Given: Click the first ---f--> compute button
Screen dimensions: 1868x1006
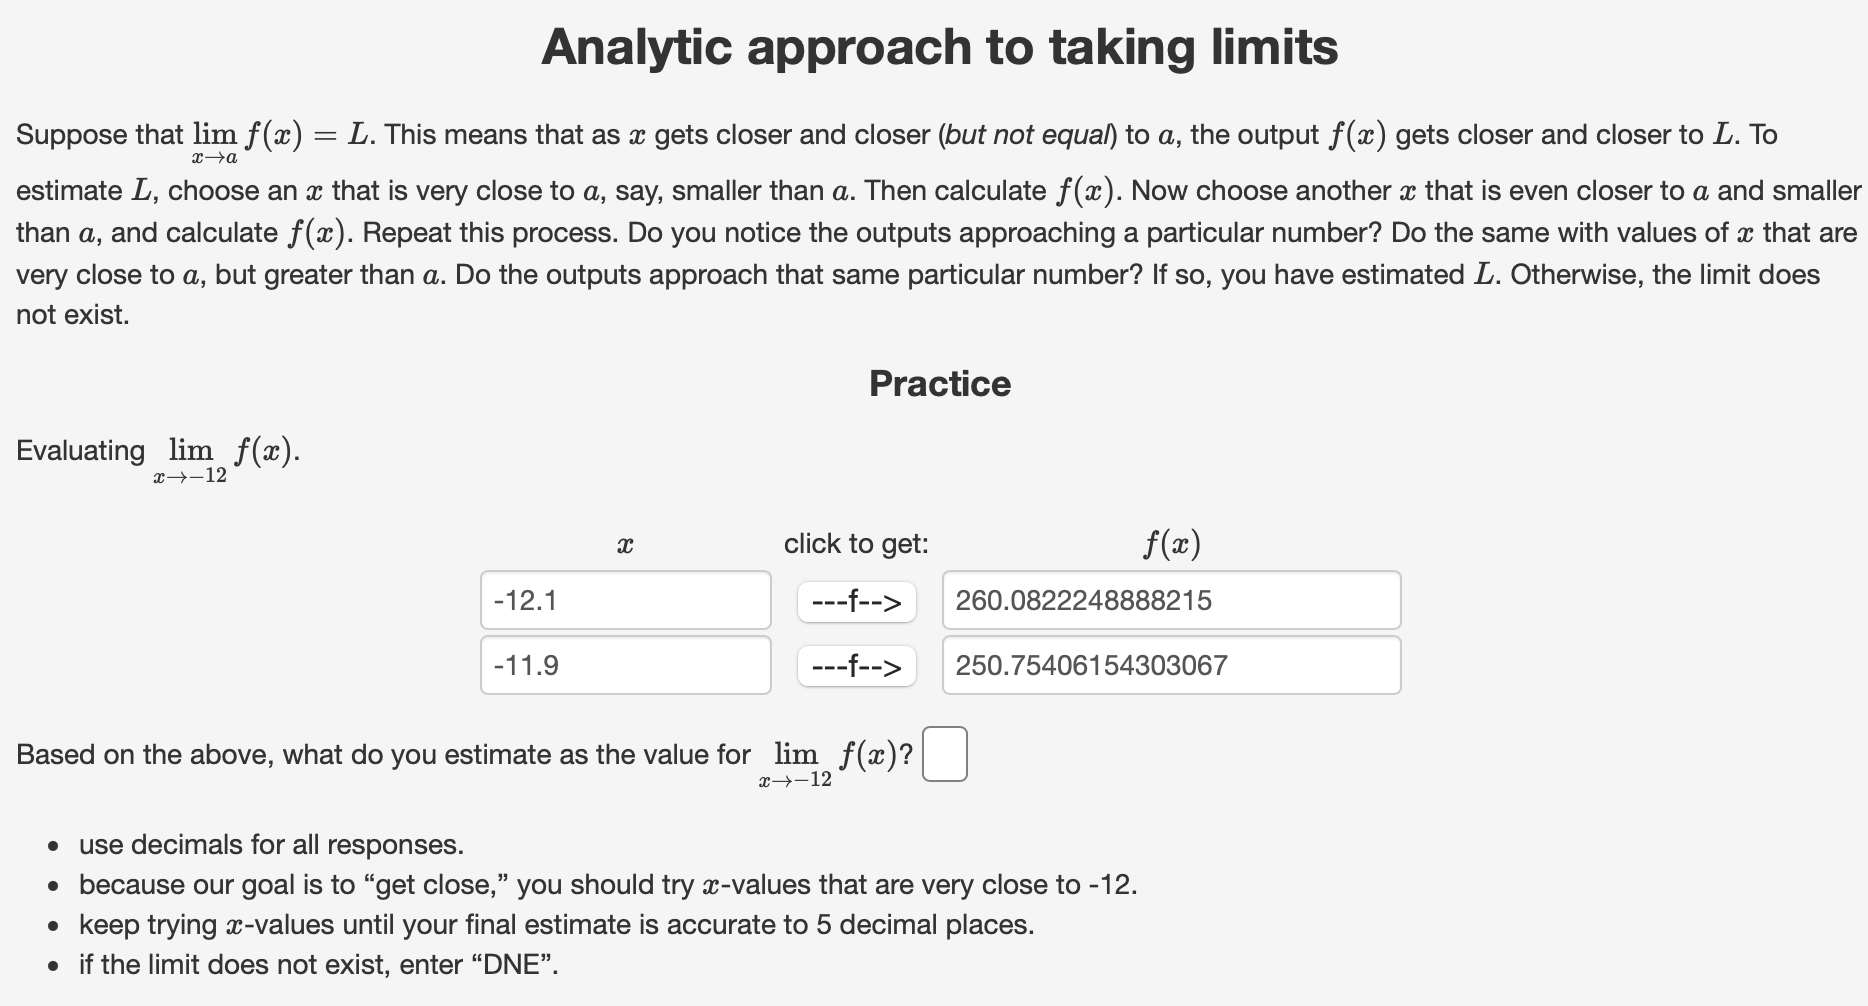Looking at the screenshot, I should point(855,600).
